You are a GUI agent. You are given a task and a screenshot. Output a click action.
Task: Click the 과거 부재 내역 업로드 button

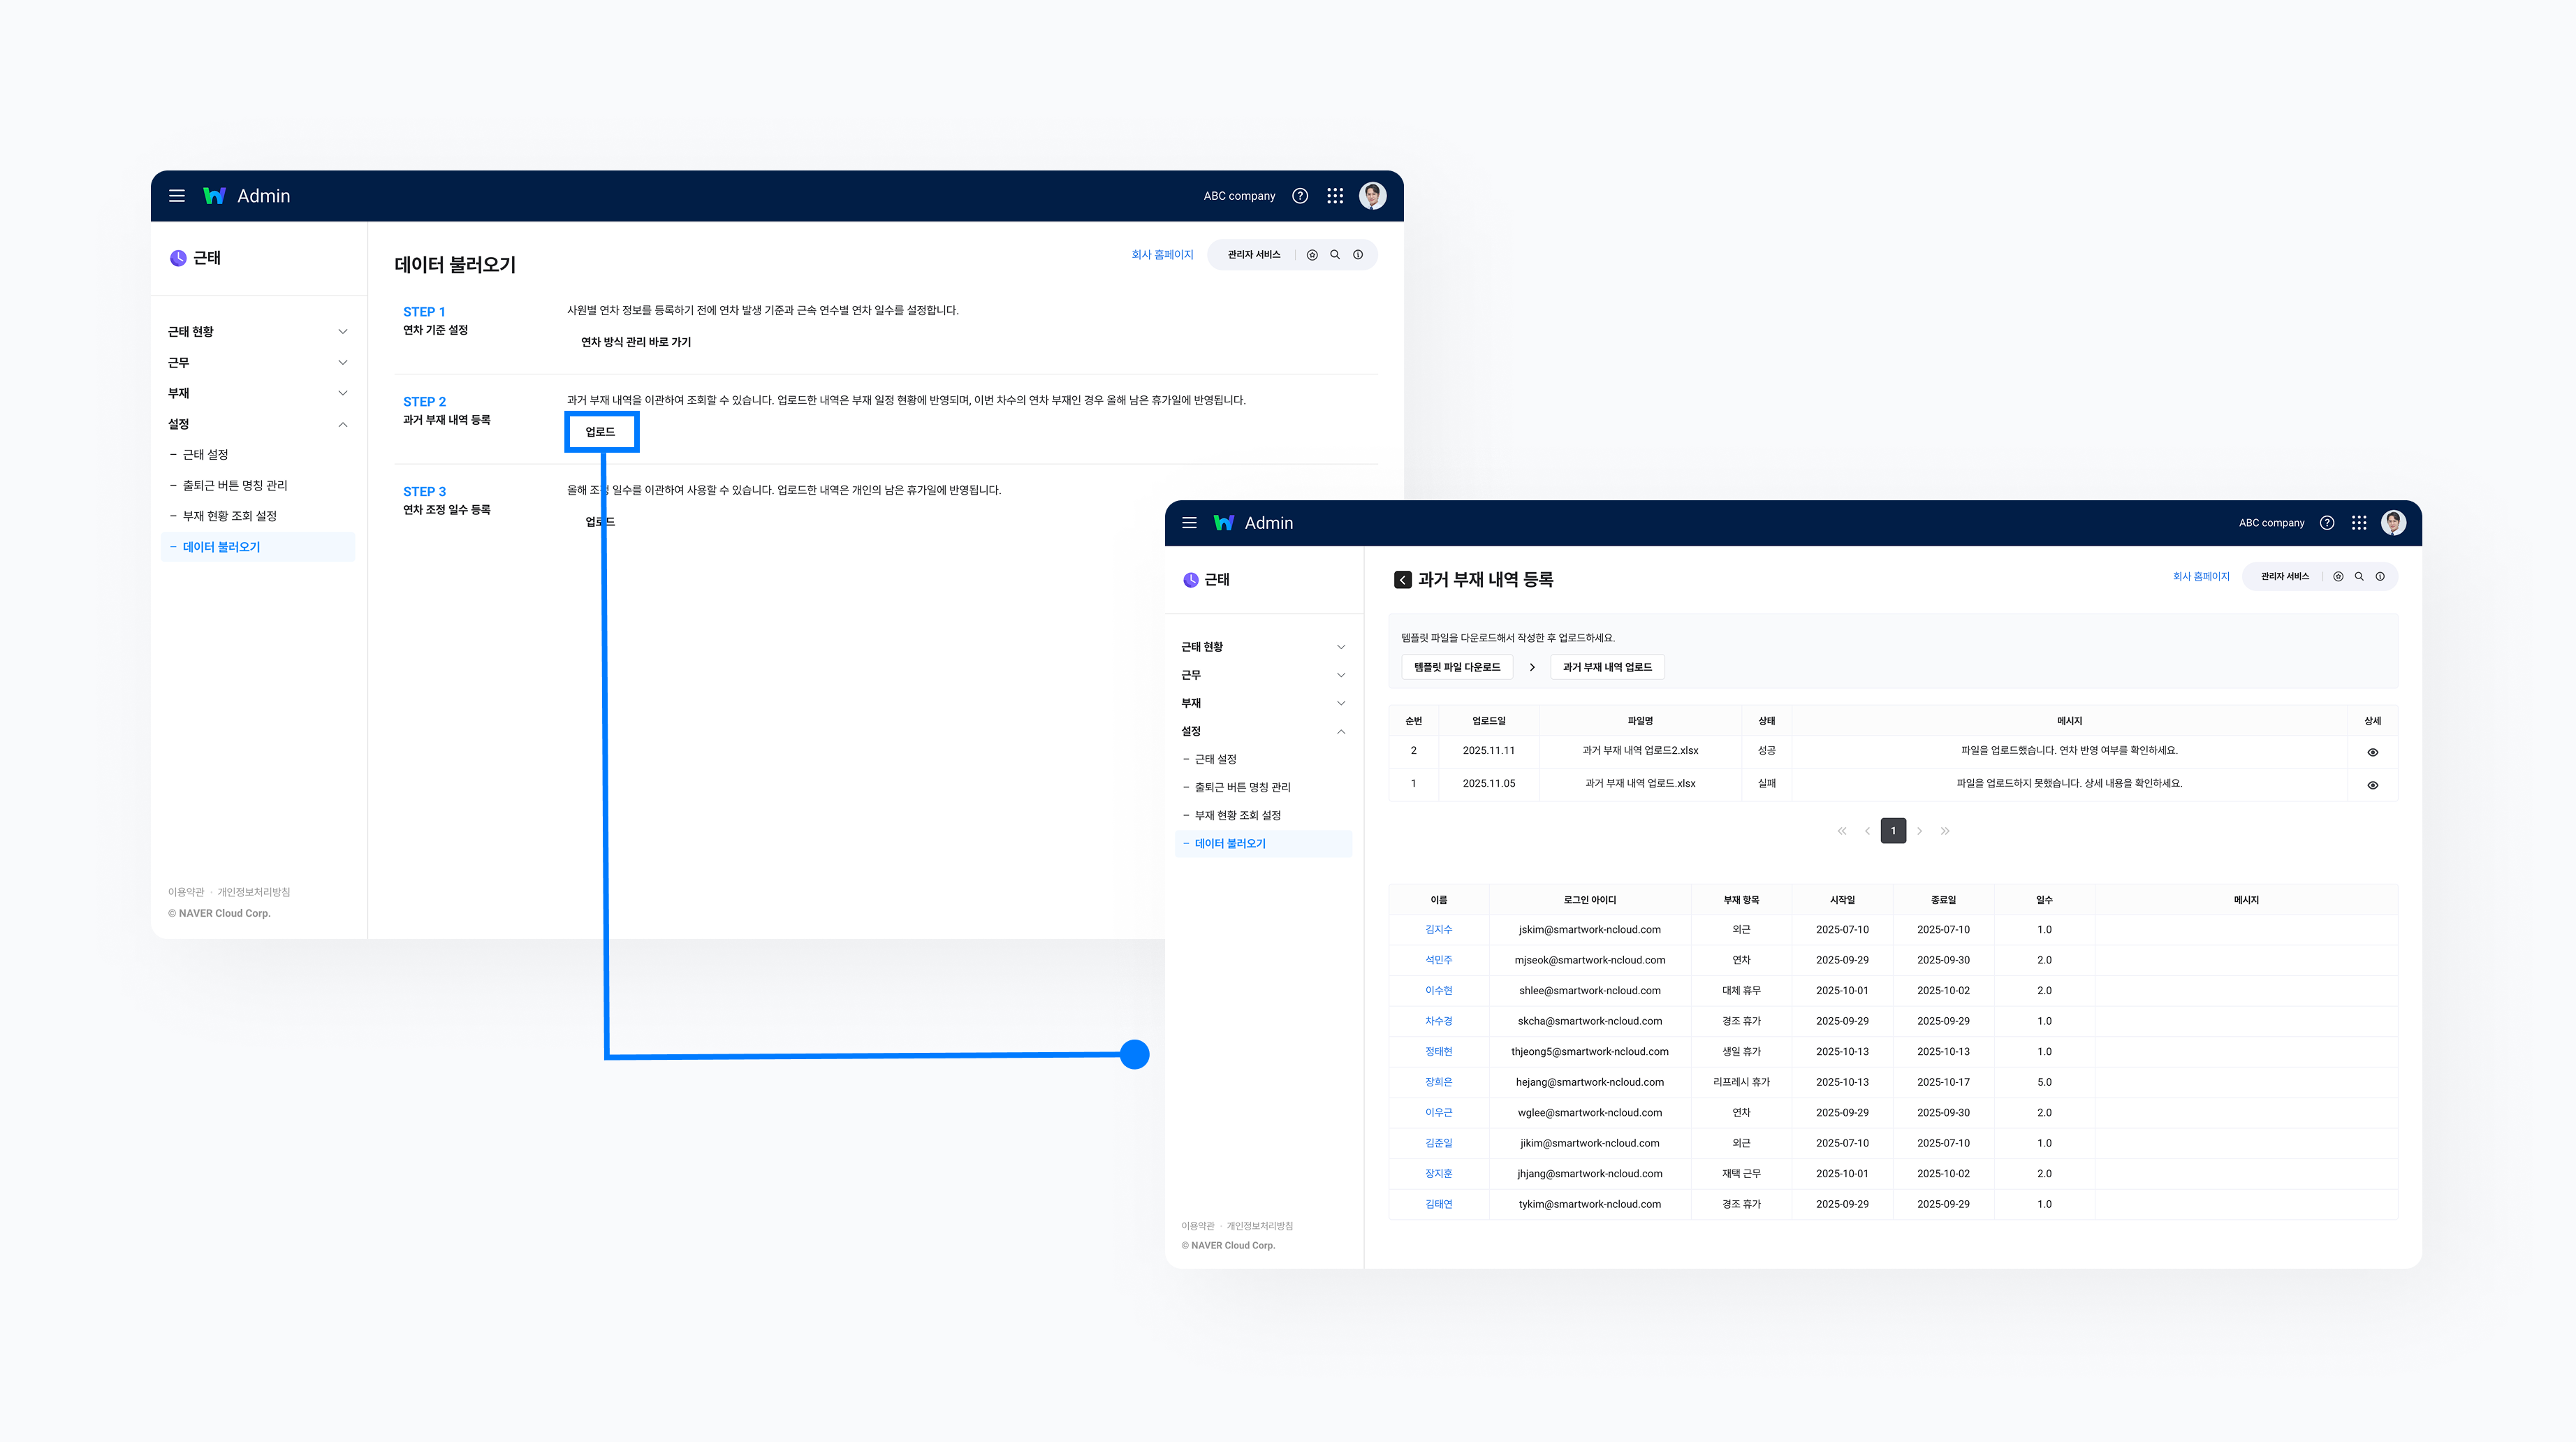(x=1607, y=667)
